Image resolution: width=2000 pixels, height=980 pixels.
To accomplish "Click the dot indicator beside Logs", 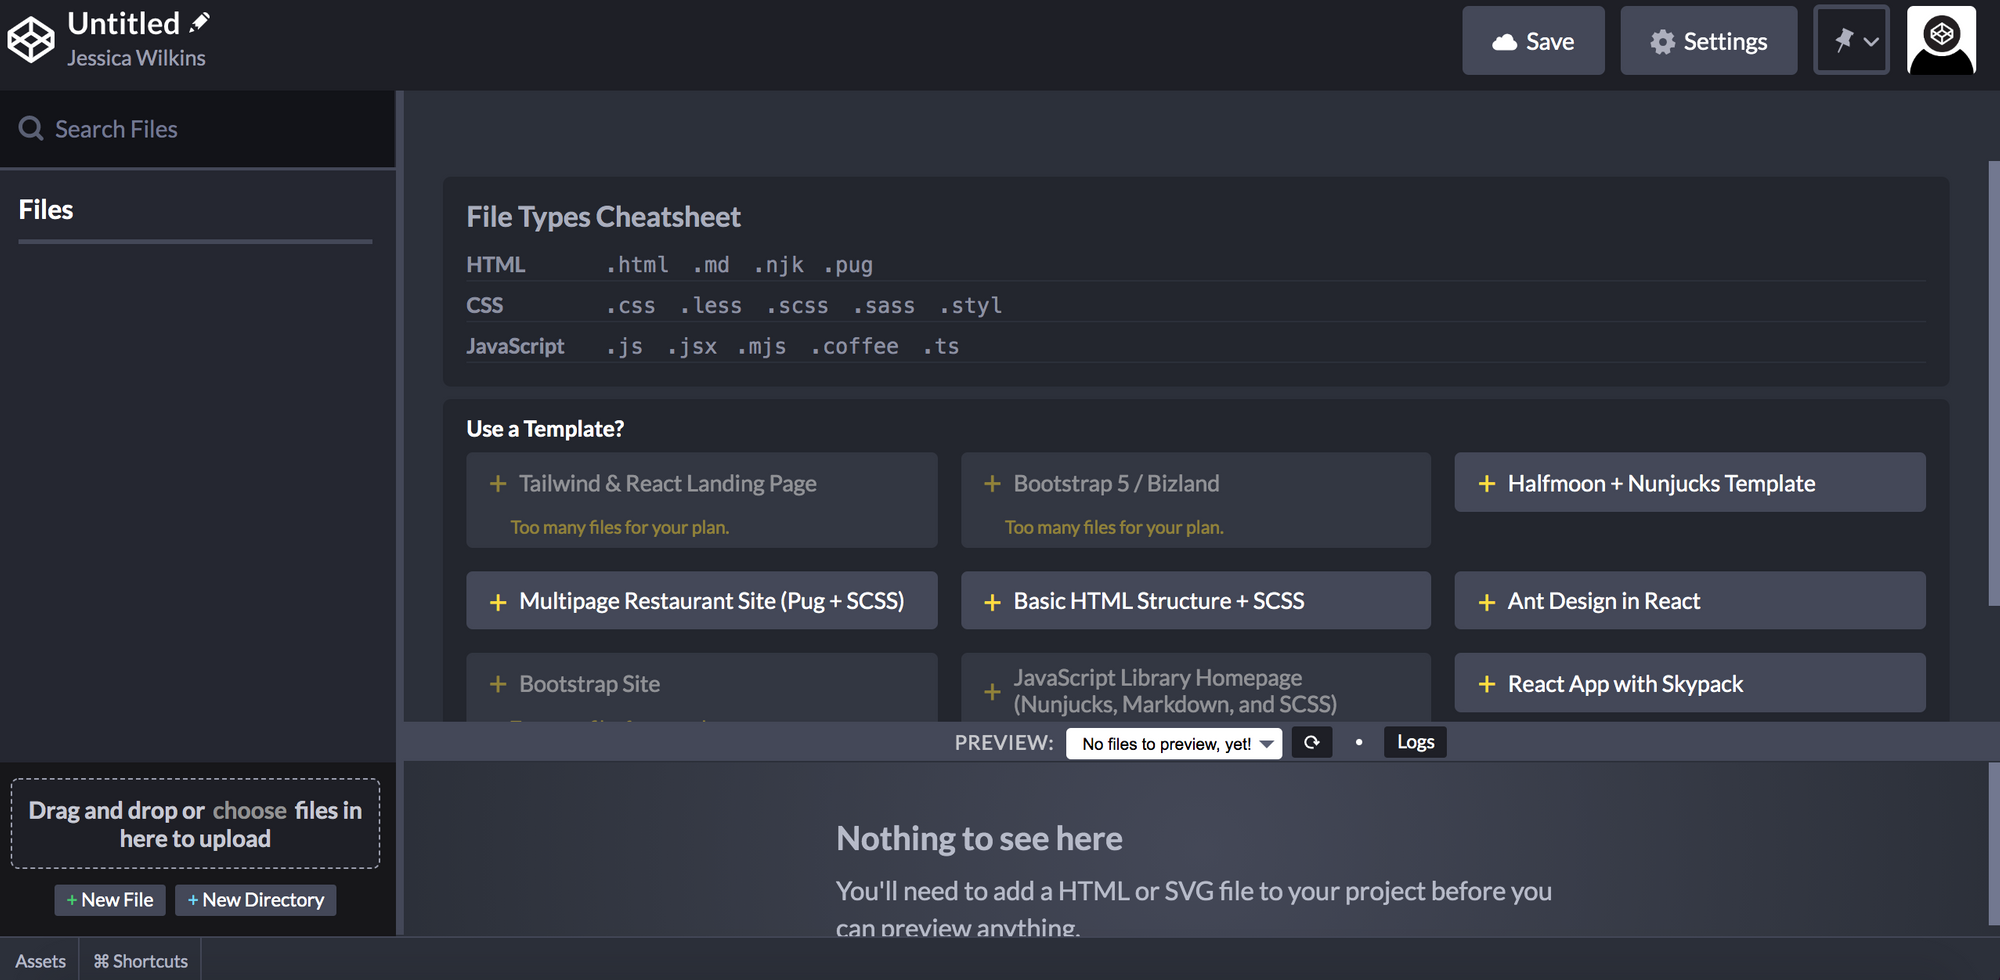I will [1358, 742].
